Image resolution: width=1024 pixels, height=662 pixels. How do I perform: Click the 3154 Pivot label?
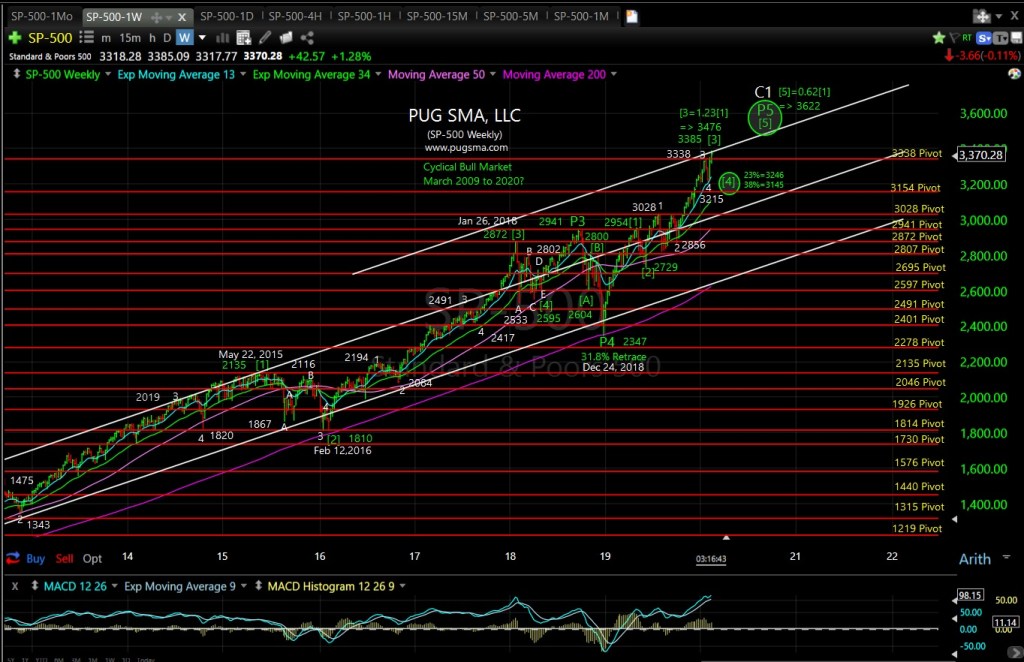pos(916,188)
